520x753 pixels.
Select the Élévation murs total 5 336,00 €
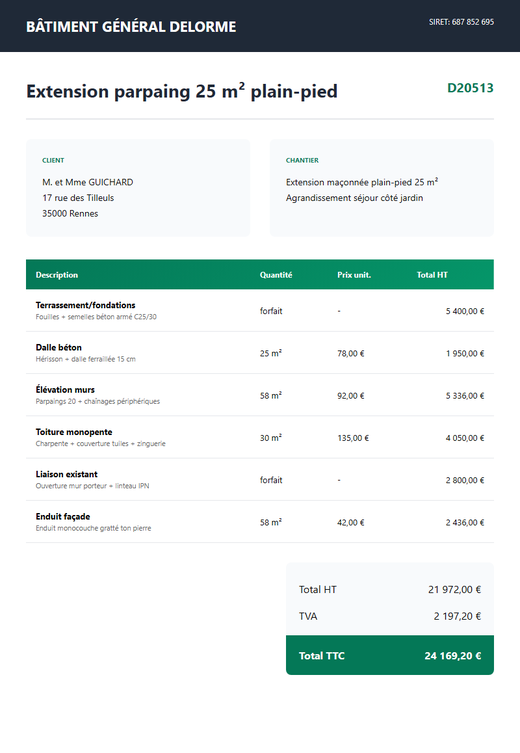465,396
